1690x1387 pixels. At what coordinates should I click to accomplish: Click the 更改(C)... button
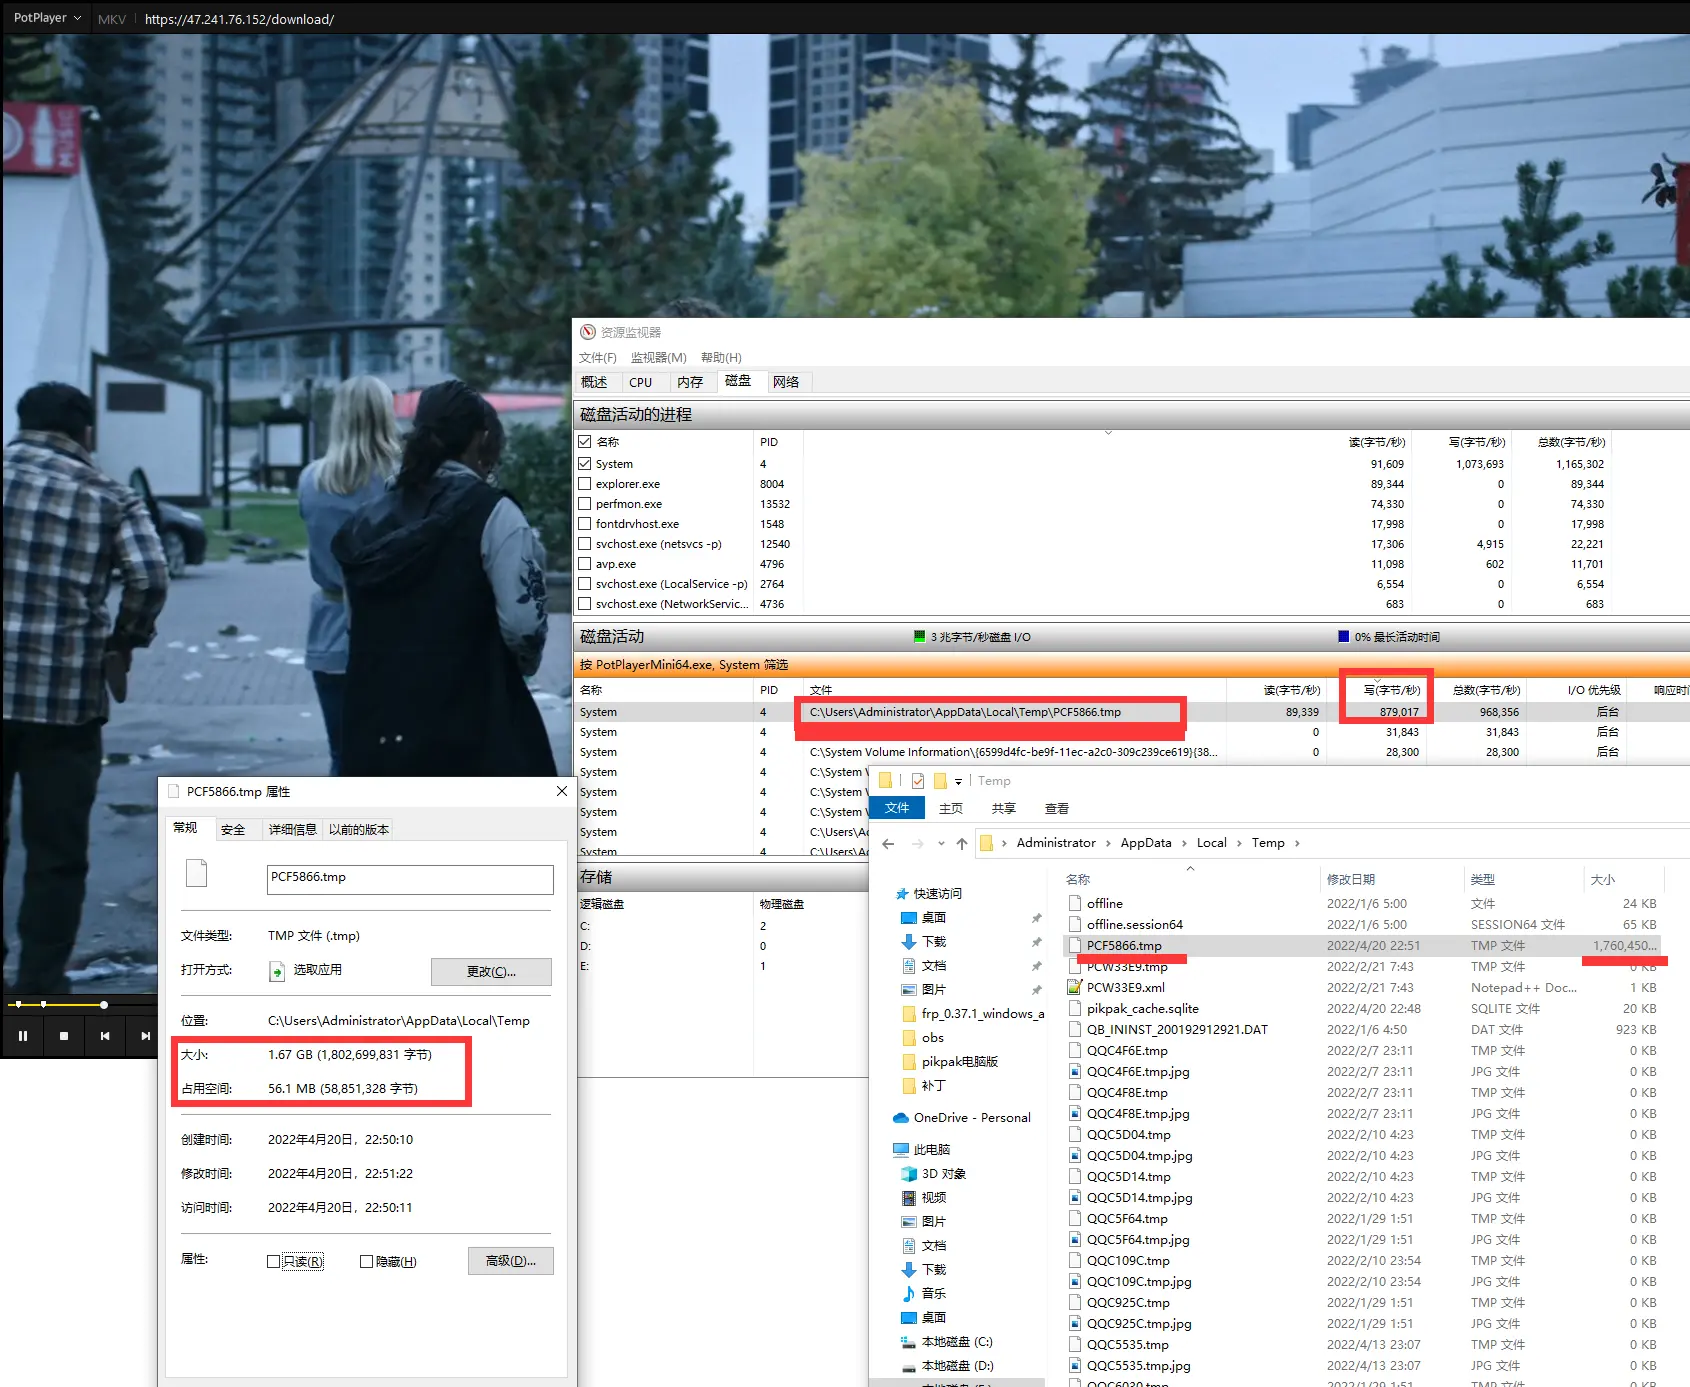pos(491,972)
